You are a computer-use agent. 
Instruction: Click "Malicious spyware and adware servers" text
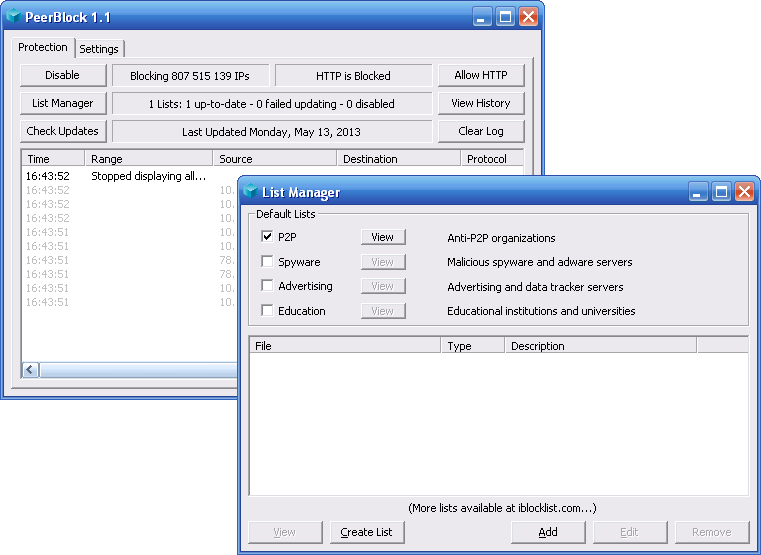(540, 262)
